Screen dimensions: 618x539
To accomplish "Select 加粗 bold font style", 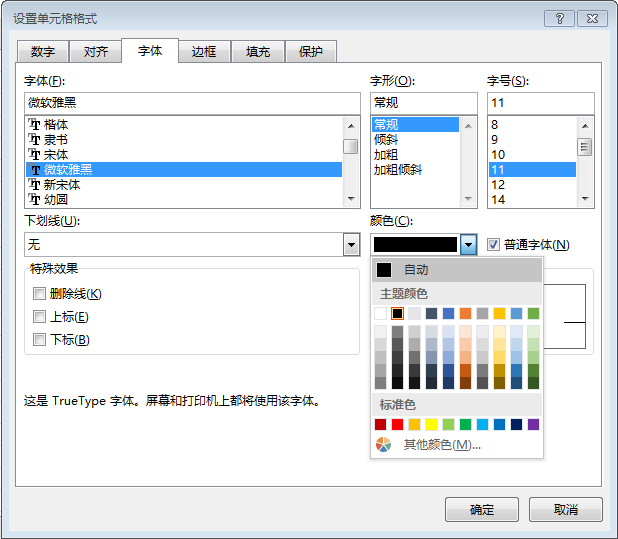I will [415, 154].
